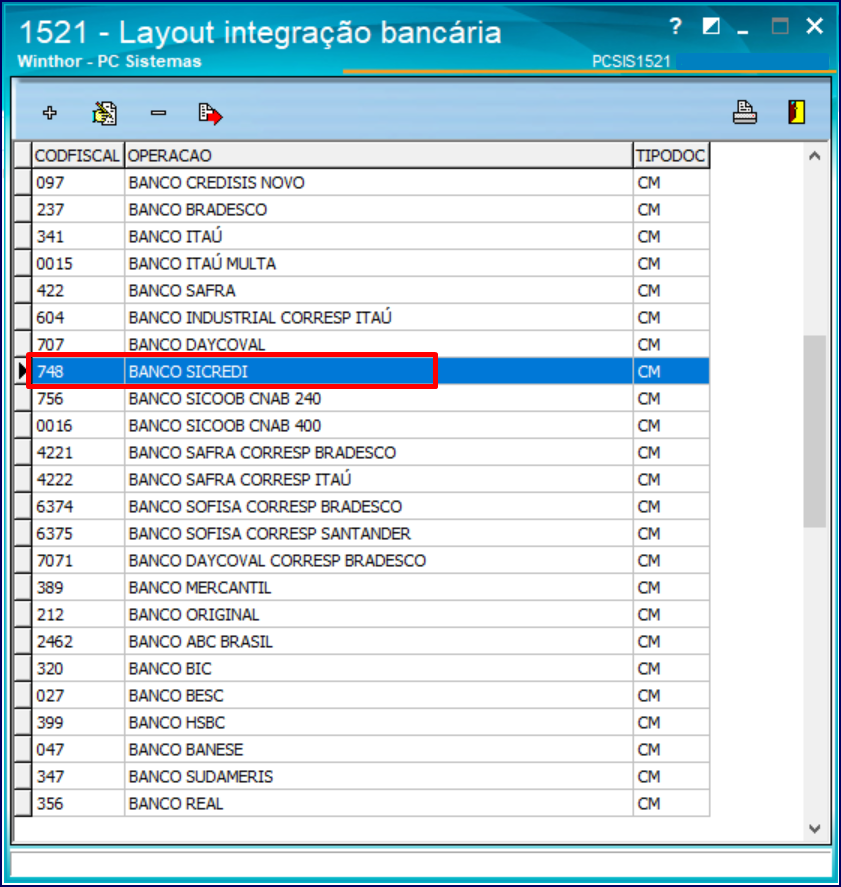Click the CODFISCAL column header
841x887 pixels.
(x=77, y=155)
